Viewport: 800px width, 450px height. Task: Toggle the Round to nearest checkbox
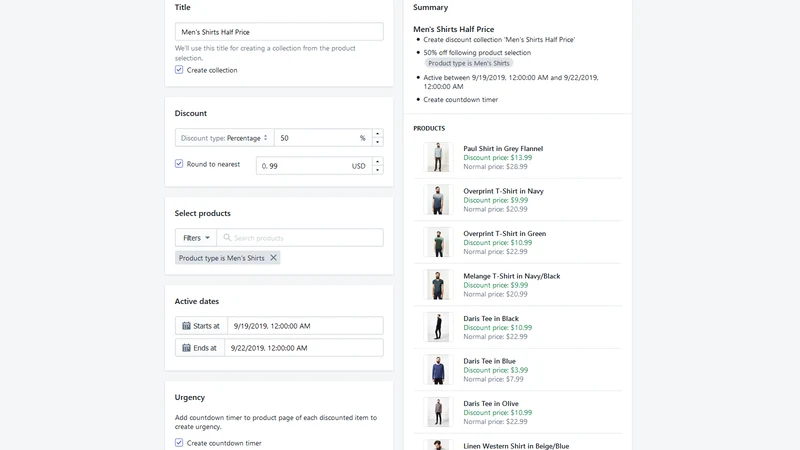click(179, 164)
